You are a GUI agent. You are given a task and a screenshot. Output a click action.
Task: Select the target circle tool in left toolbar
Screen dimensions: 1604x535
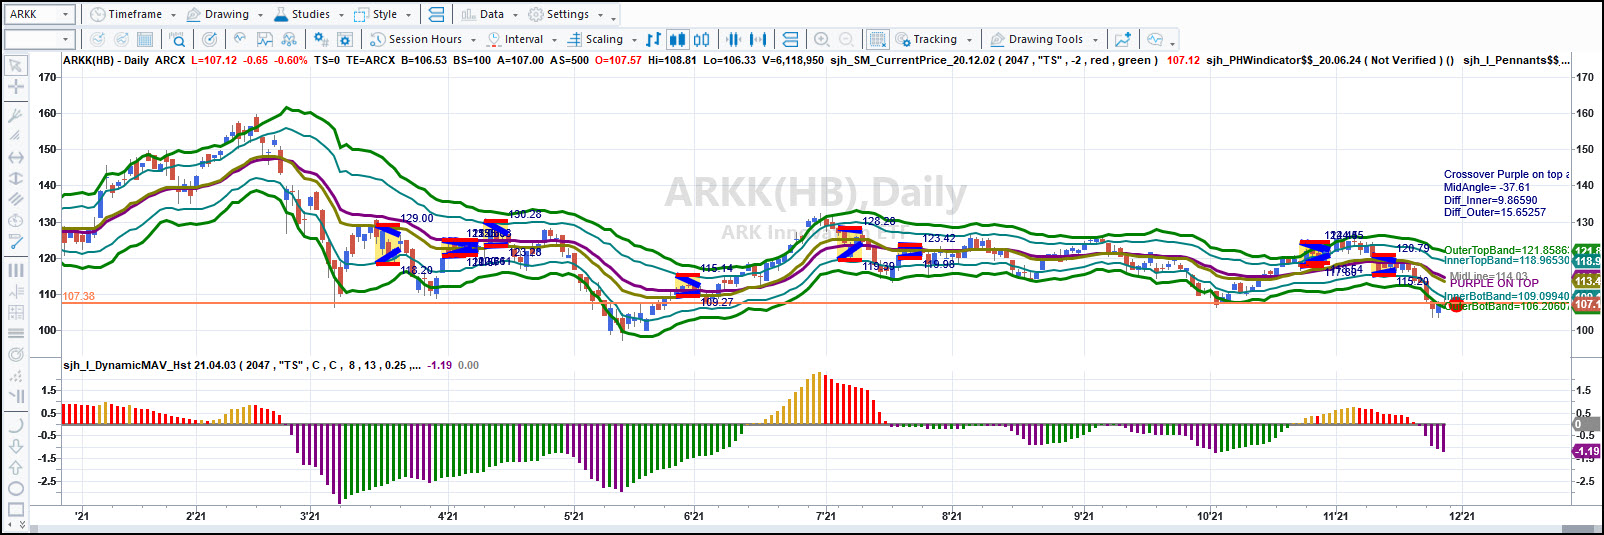pos(16,354)
